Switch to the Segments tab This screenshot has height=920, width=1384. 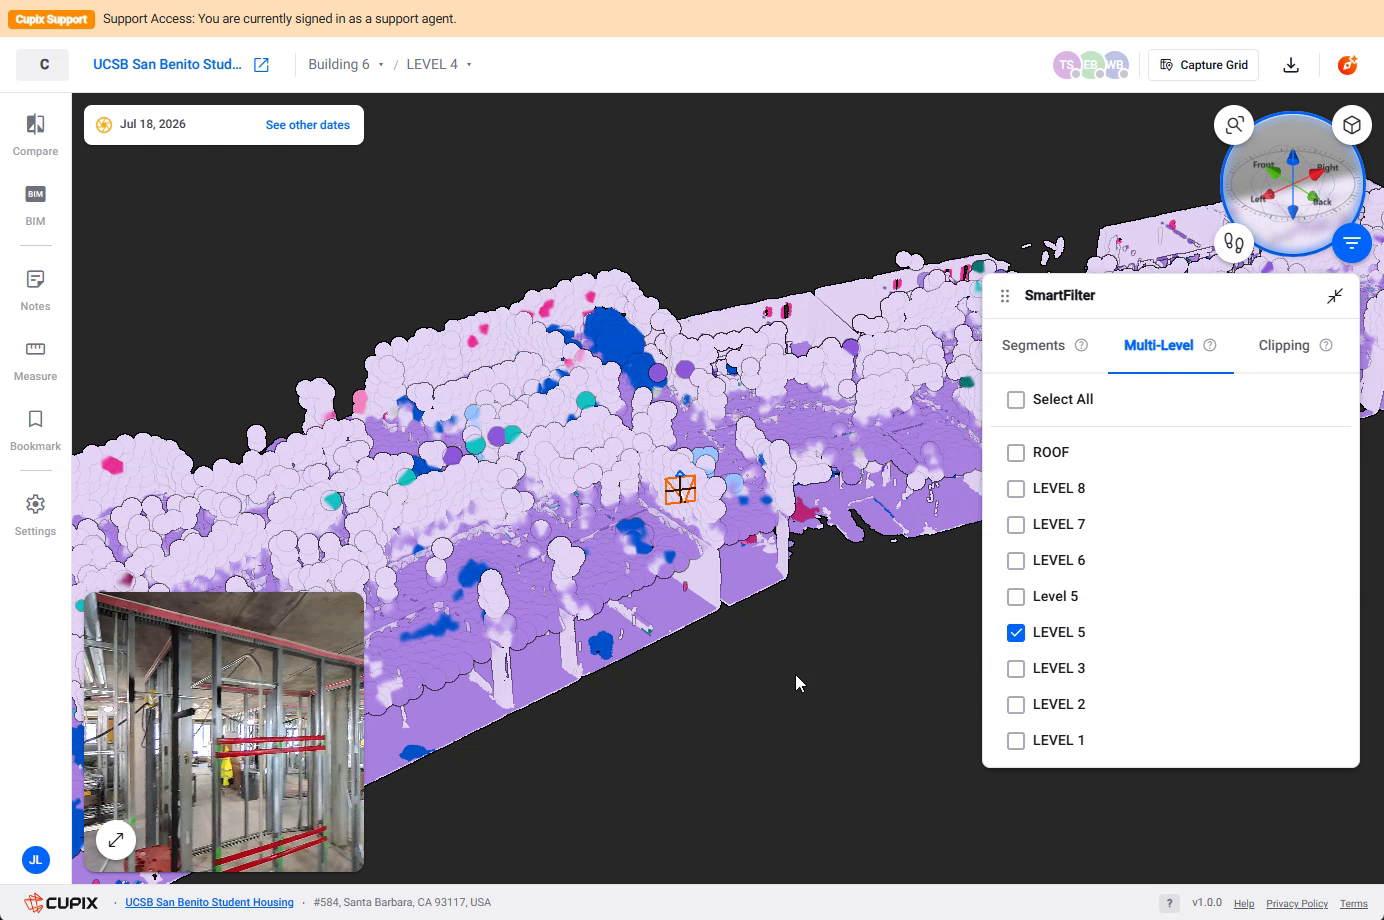pos(1033,346)
